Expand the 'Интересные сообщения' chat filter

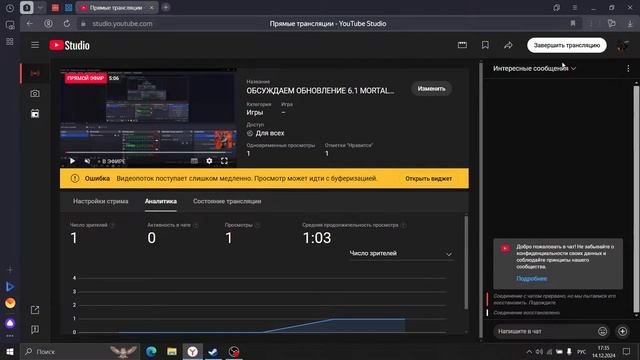[x=534, y=69]
